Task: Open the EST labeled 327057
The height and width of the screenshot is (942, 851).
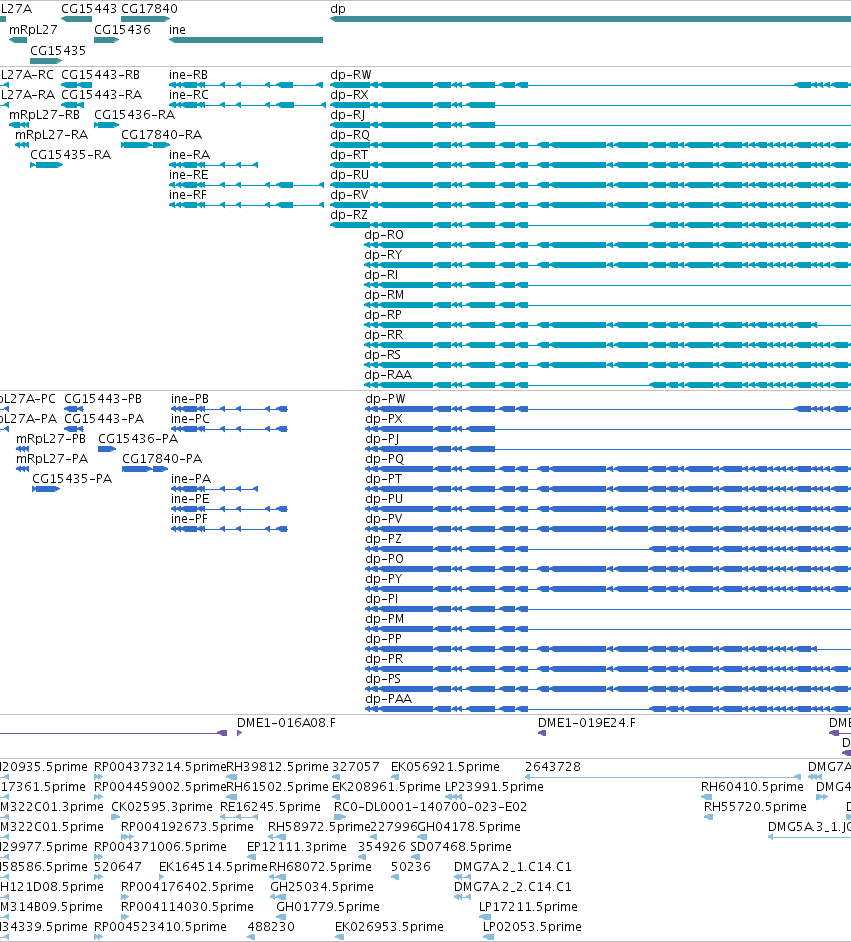Action: point(356,767)
